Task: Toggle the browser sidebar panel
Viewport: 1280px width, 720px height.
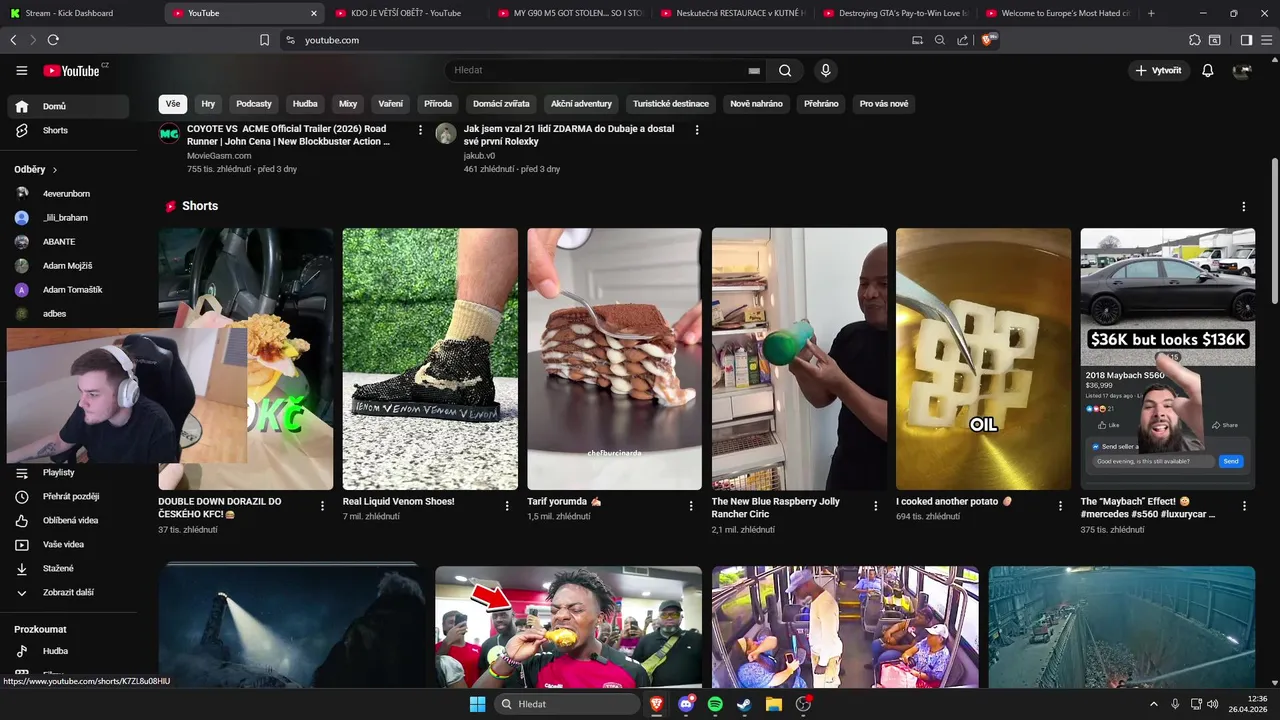Action: point(1246,40)
